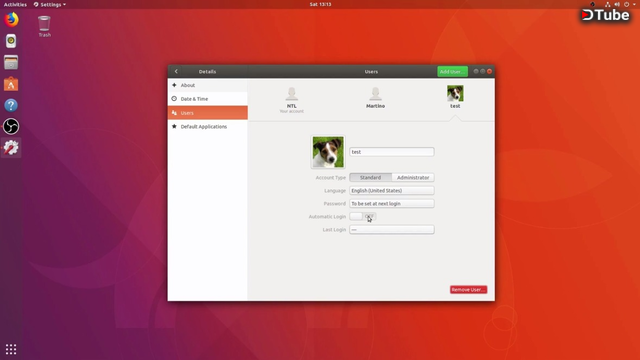Click the clock in the top bar
Image resolution: width=640 pixels, height=360 pixels.
click(320, 4)
